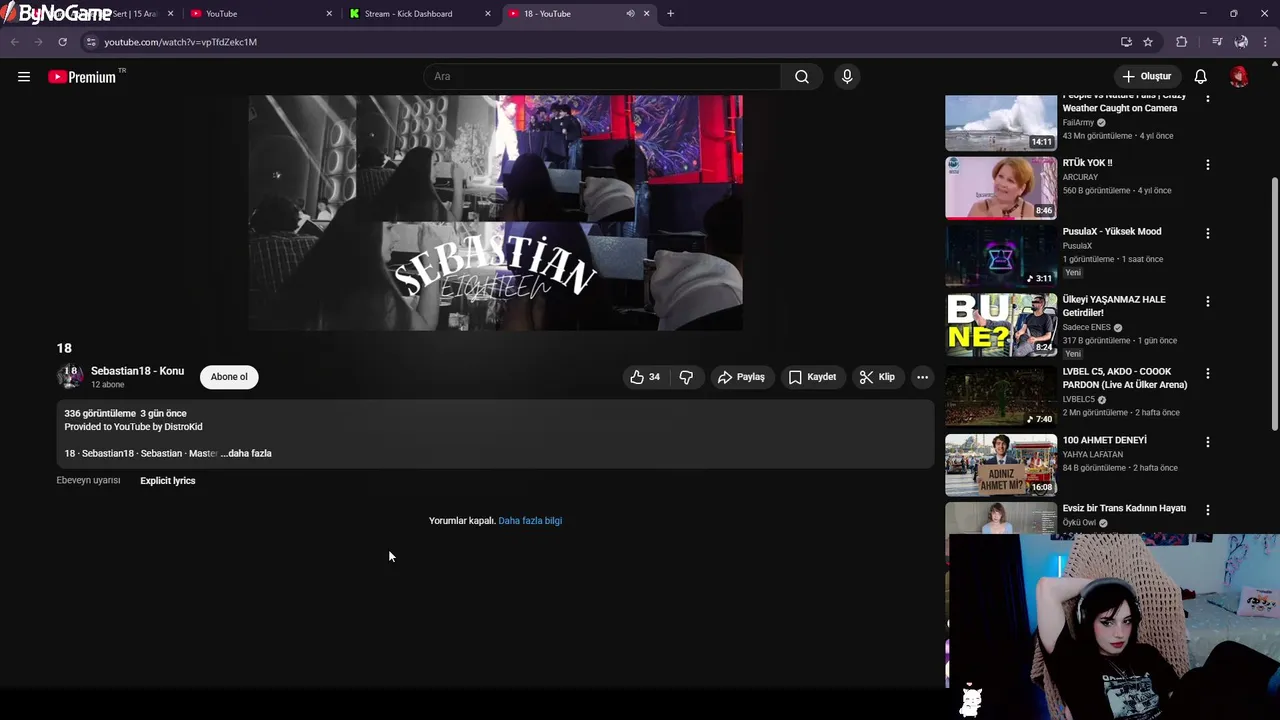Image resolution: width=1280 pixels, height=720 pixels.
Task: View site information icon in address bar
Action: [x=91, y=42]
